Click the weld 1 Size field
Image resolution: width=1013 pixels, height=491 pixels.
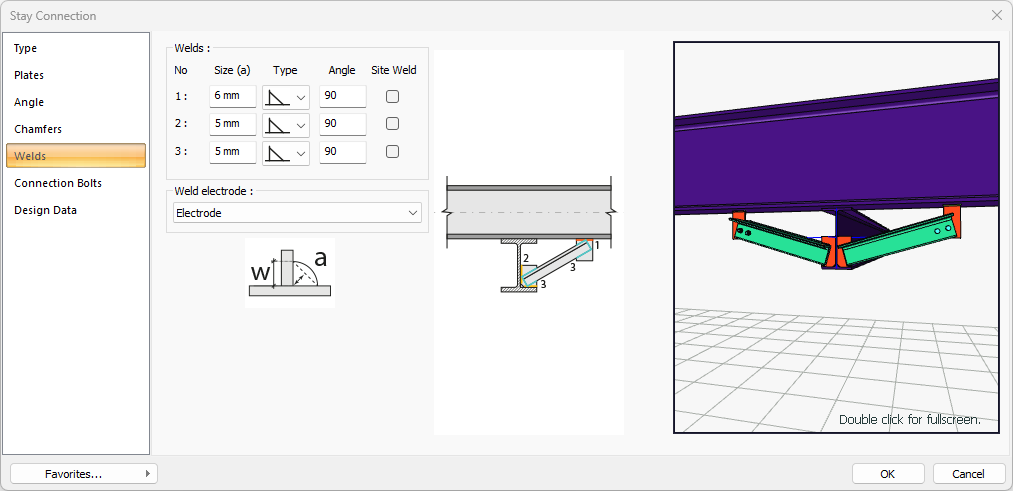(x=232, y=97)
